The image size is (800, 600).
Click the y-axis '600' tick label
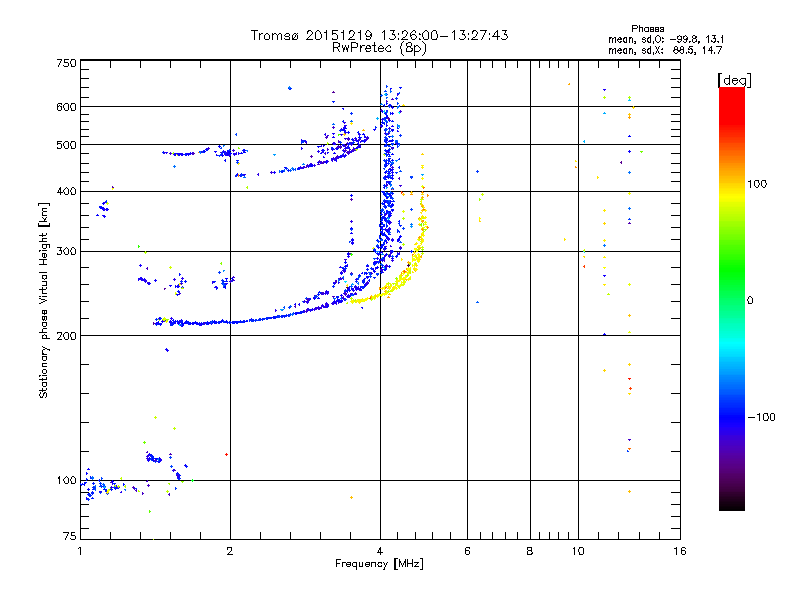(x=66, y=107)
